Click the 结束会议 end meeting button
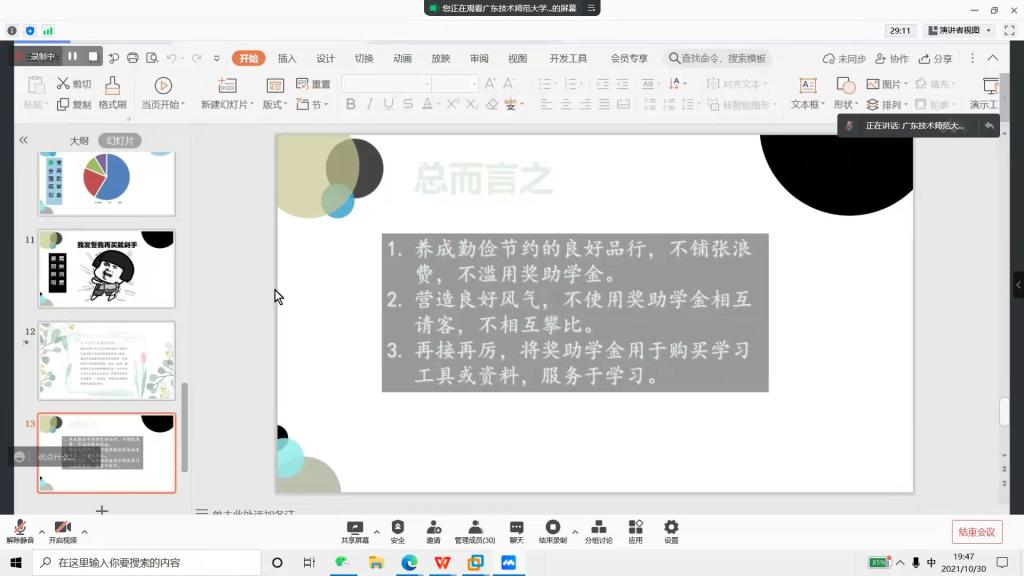1024x576 pixels. [x=976, y=532]
